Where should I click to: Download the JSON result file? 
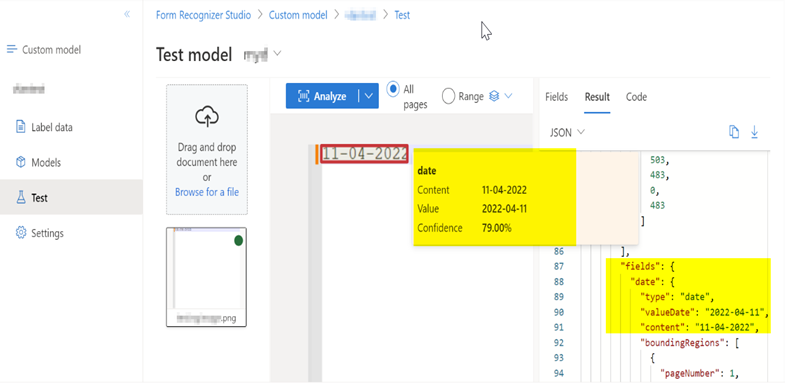tap(754, 132)
